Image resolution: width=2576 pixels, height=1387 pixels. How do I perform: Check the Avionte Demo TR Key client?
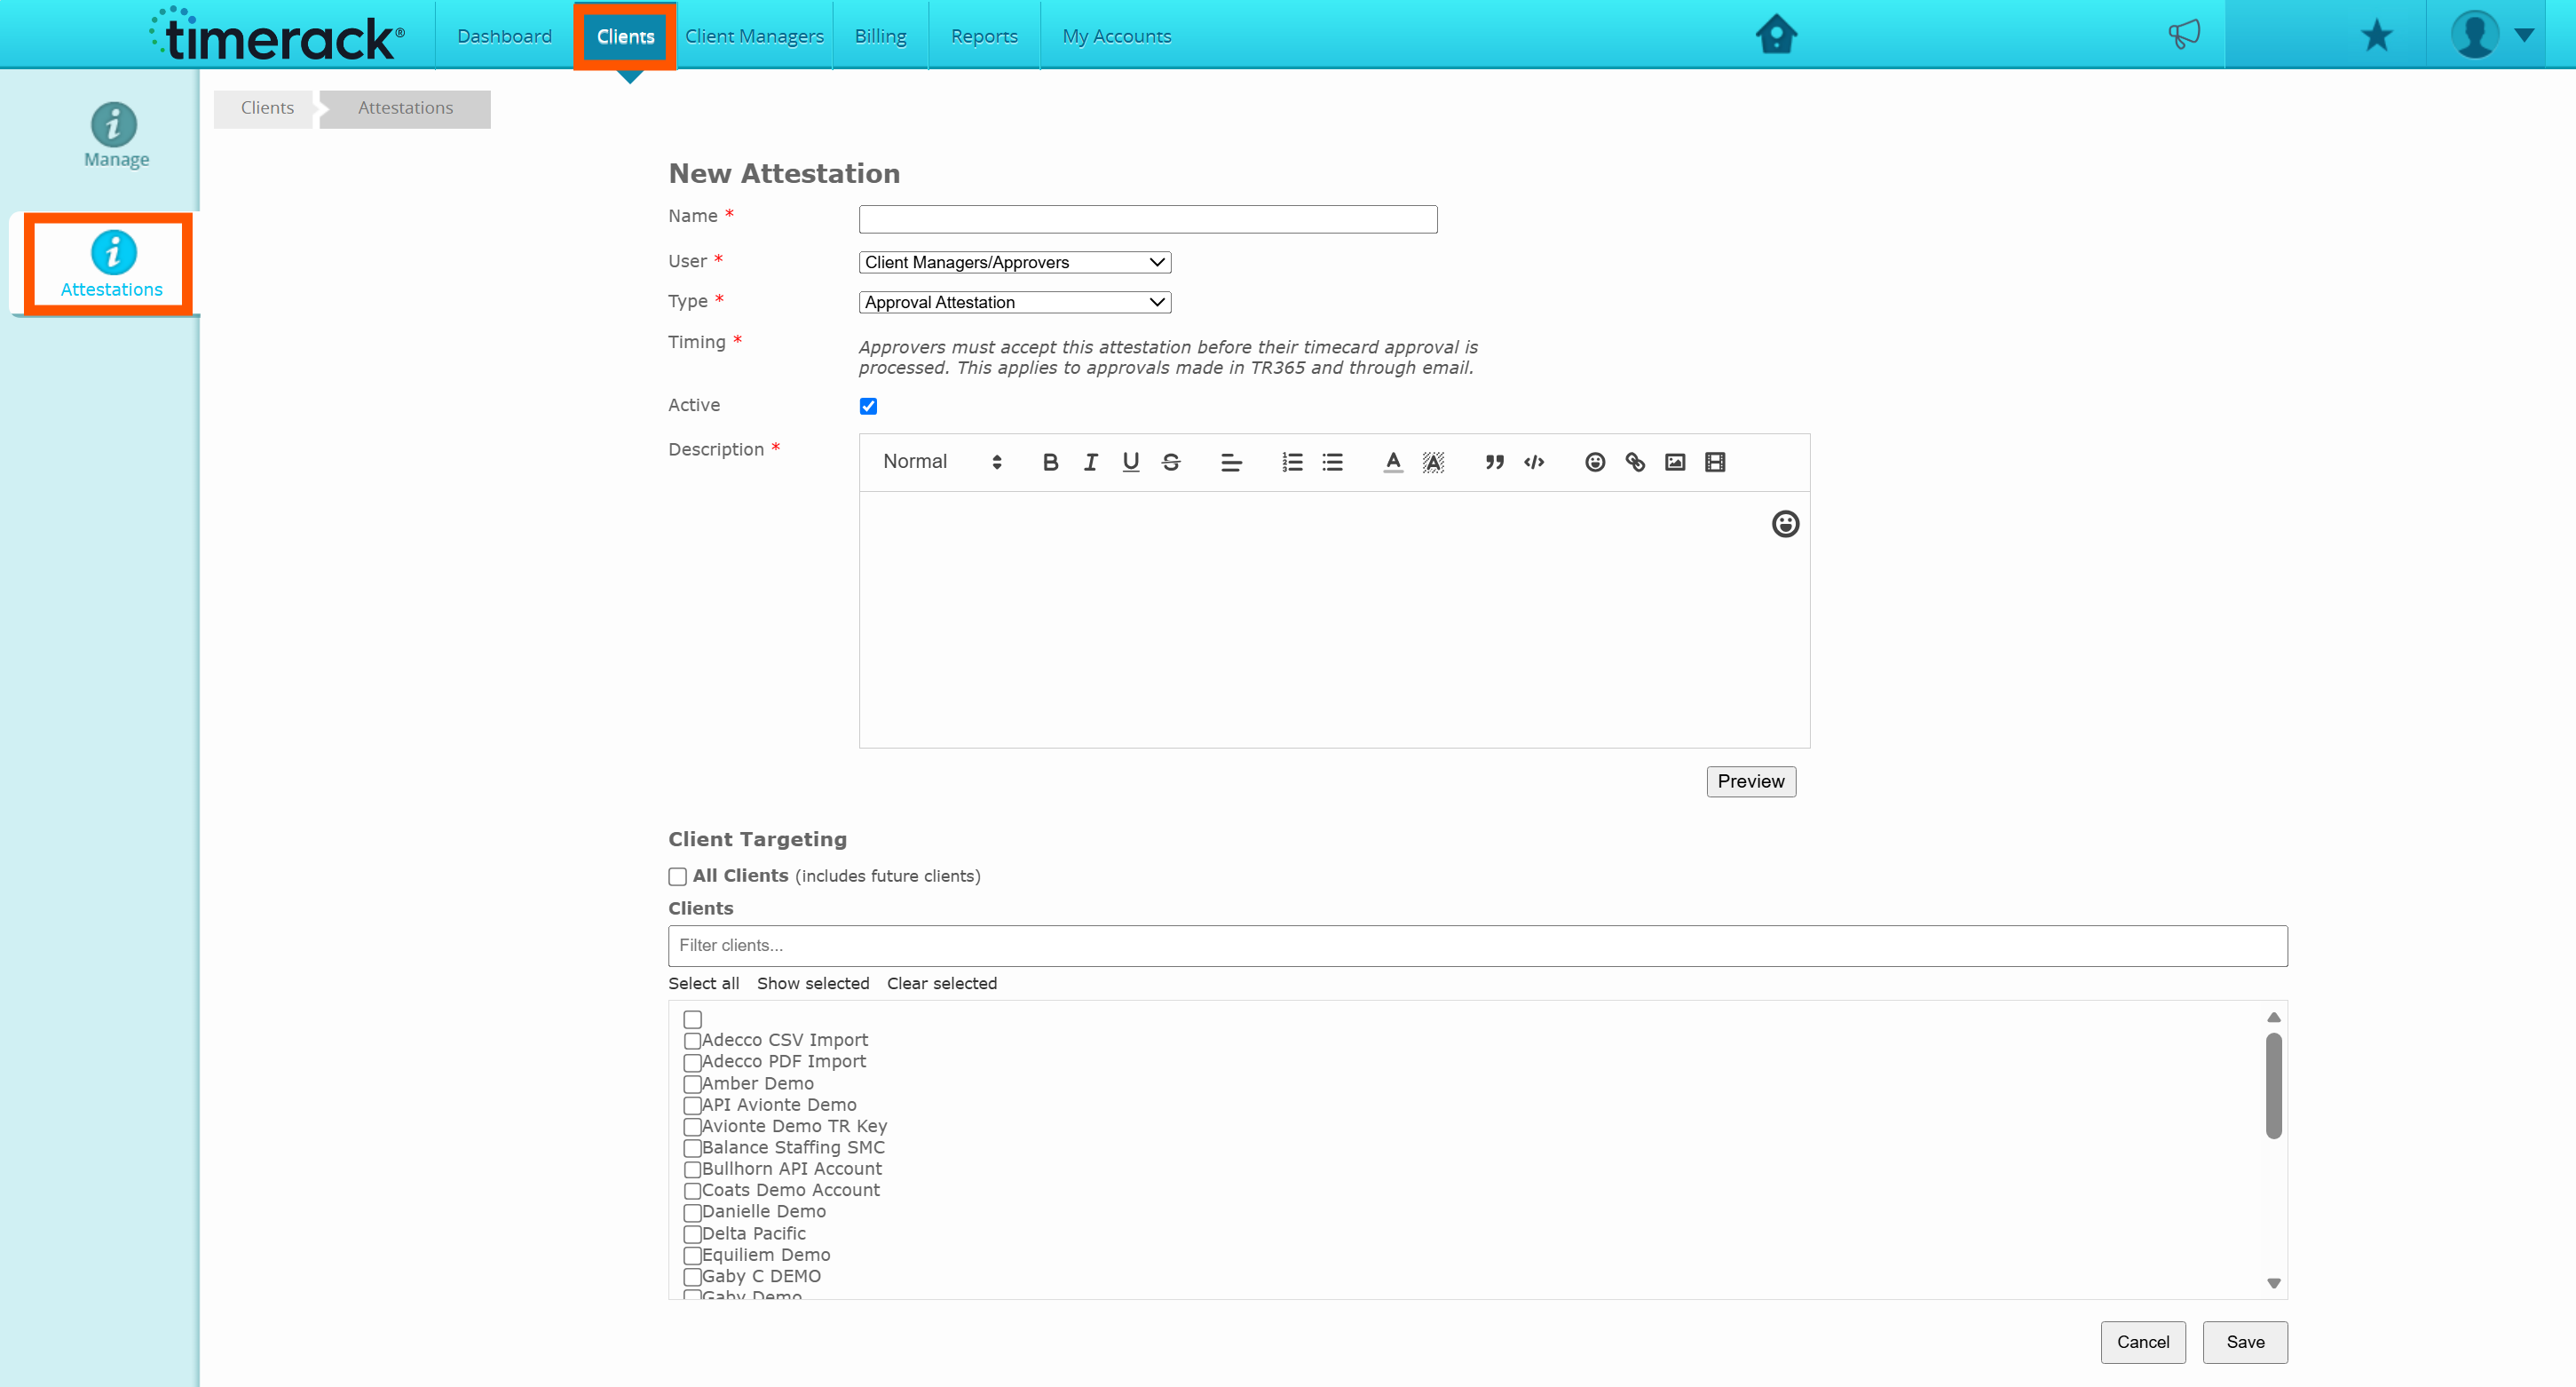pos(692,1127)
